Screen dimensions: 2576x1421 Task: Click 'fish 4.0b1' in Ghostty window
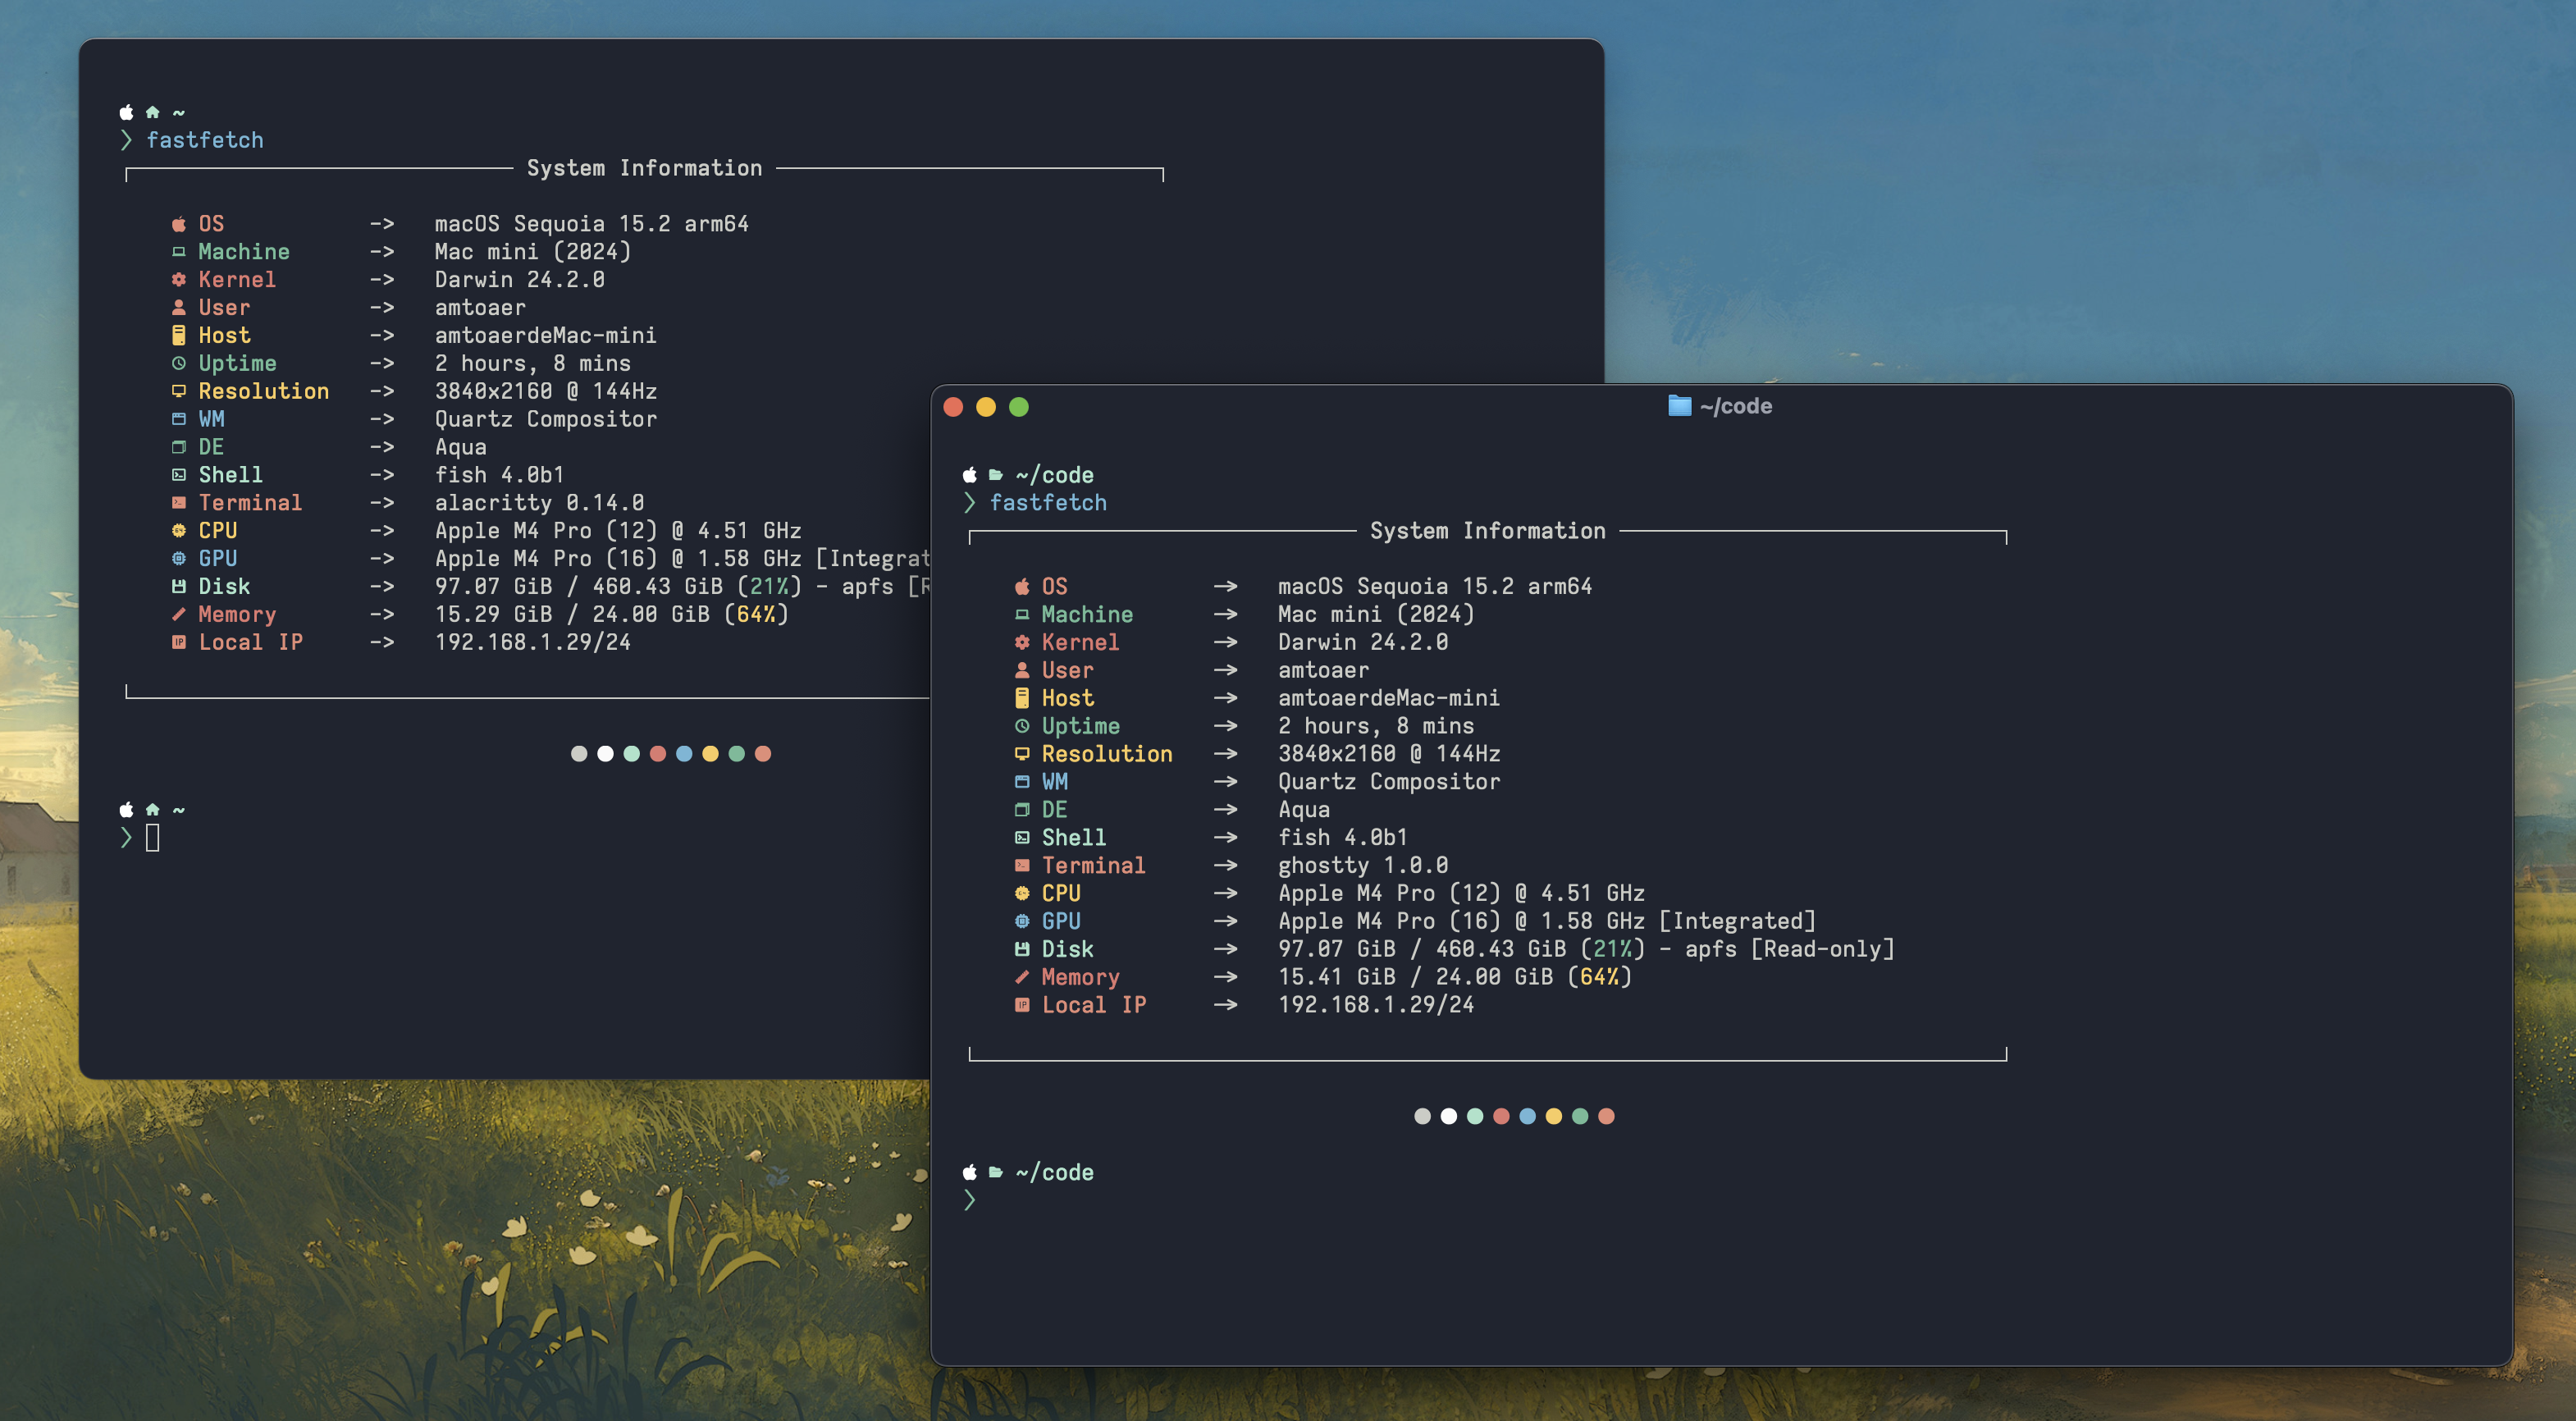(1343, 838)
